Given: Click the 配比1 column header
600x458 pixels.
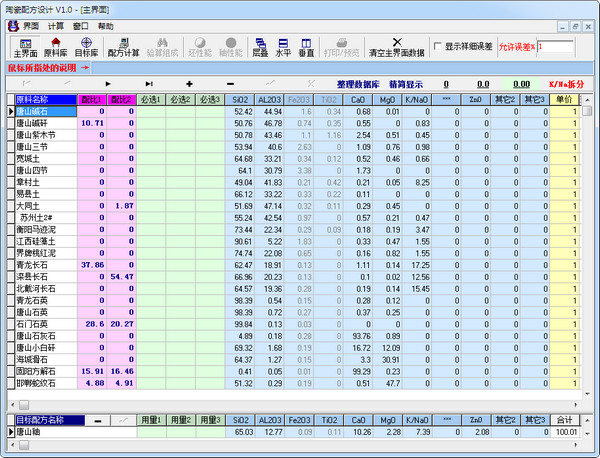Looking at the screenshot, I should [92, 100].
